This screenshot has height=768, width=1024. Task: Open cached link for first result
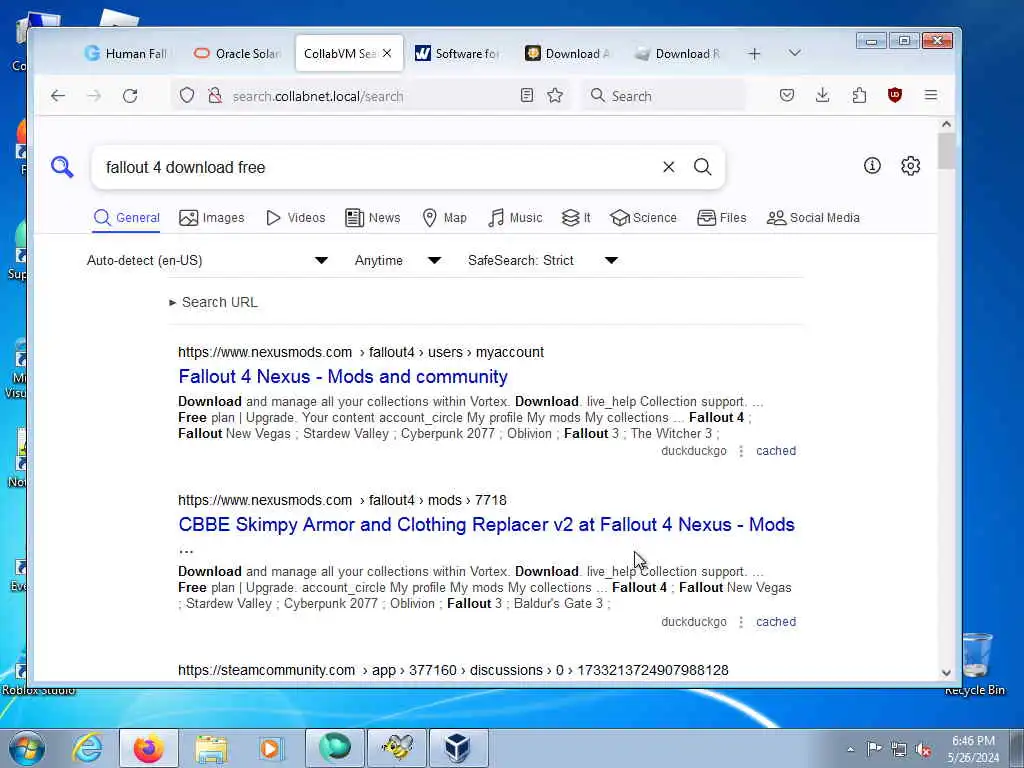[776, 451]
